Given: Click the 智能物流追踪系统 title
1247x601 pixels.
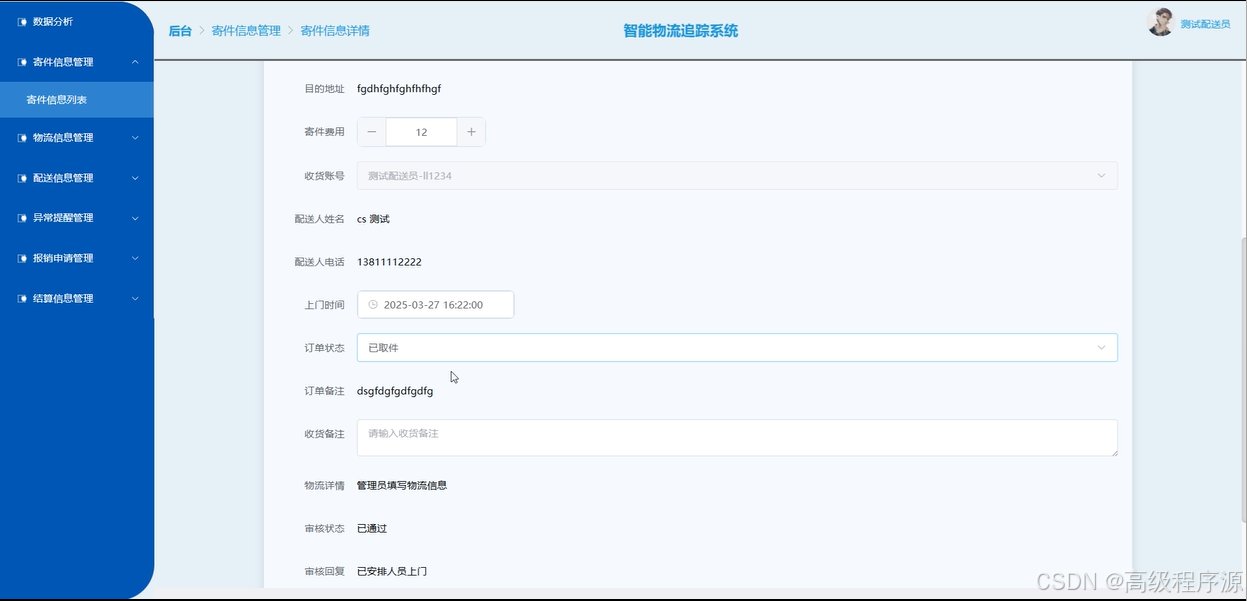Looking at the screenshot, I should click(x=681, y=31).
